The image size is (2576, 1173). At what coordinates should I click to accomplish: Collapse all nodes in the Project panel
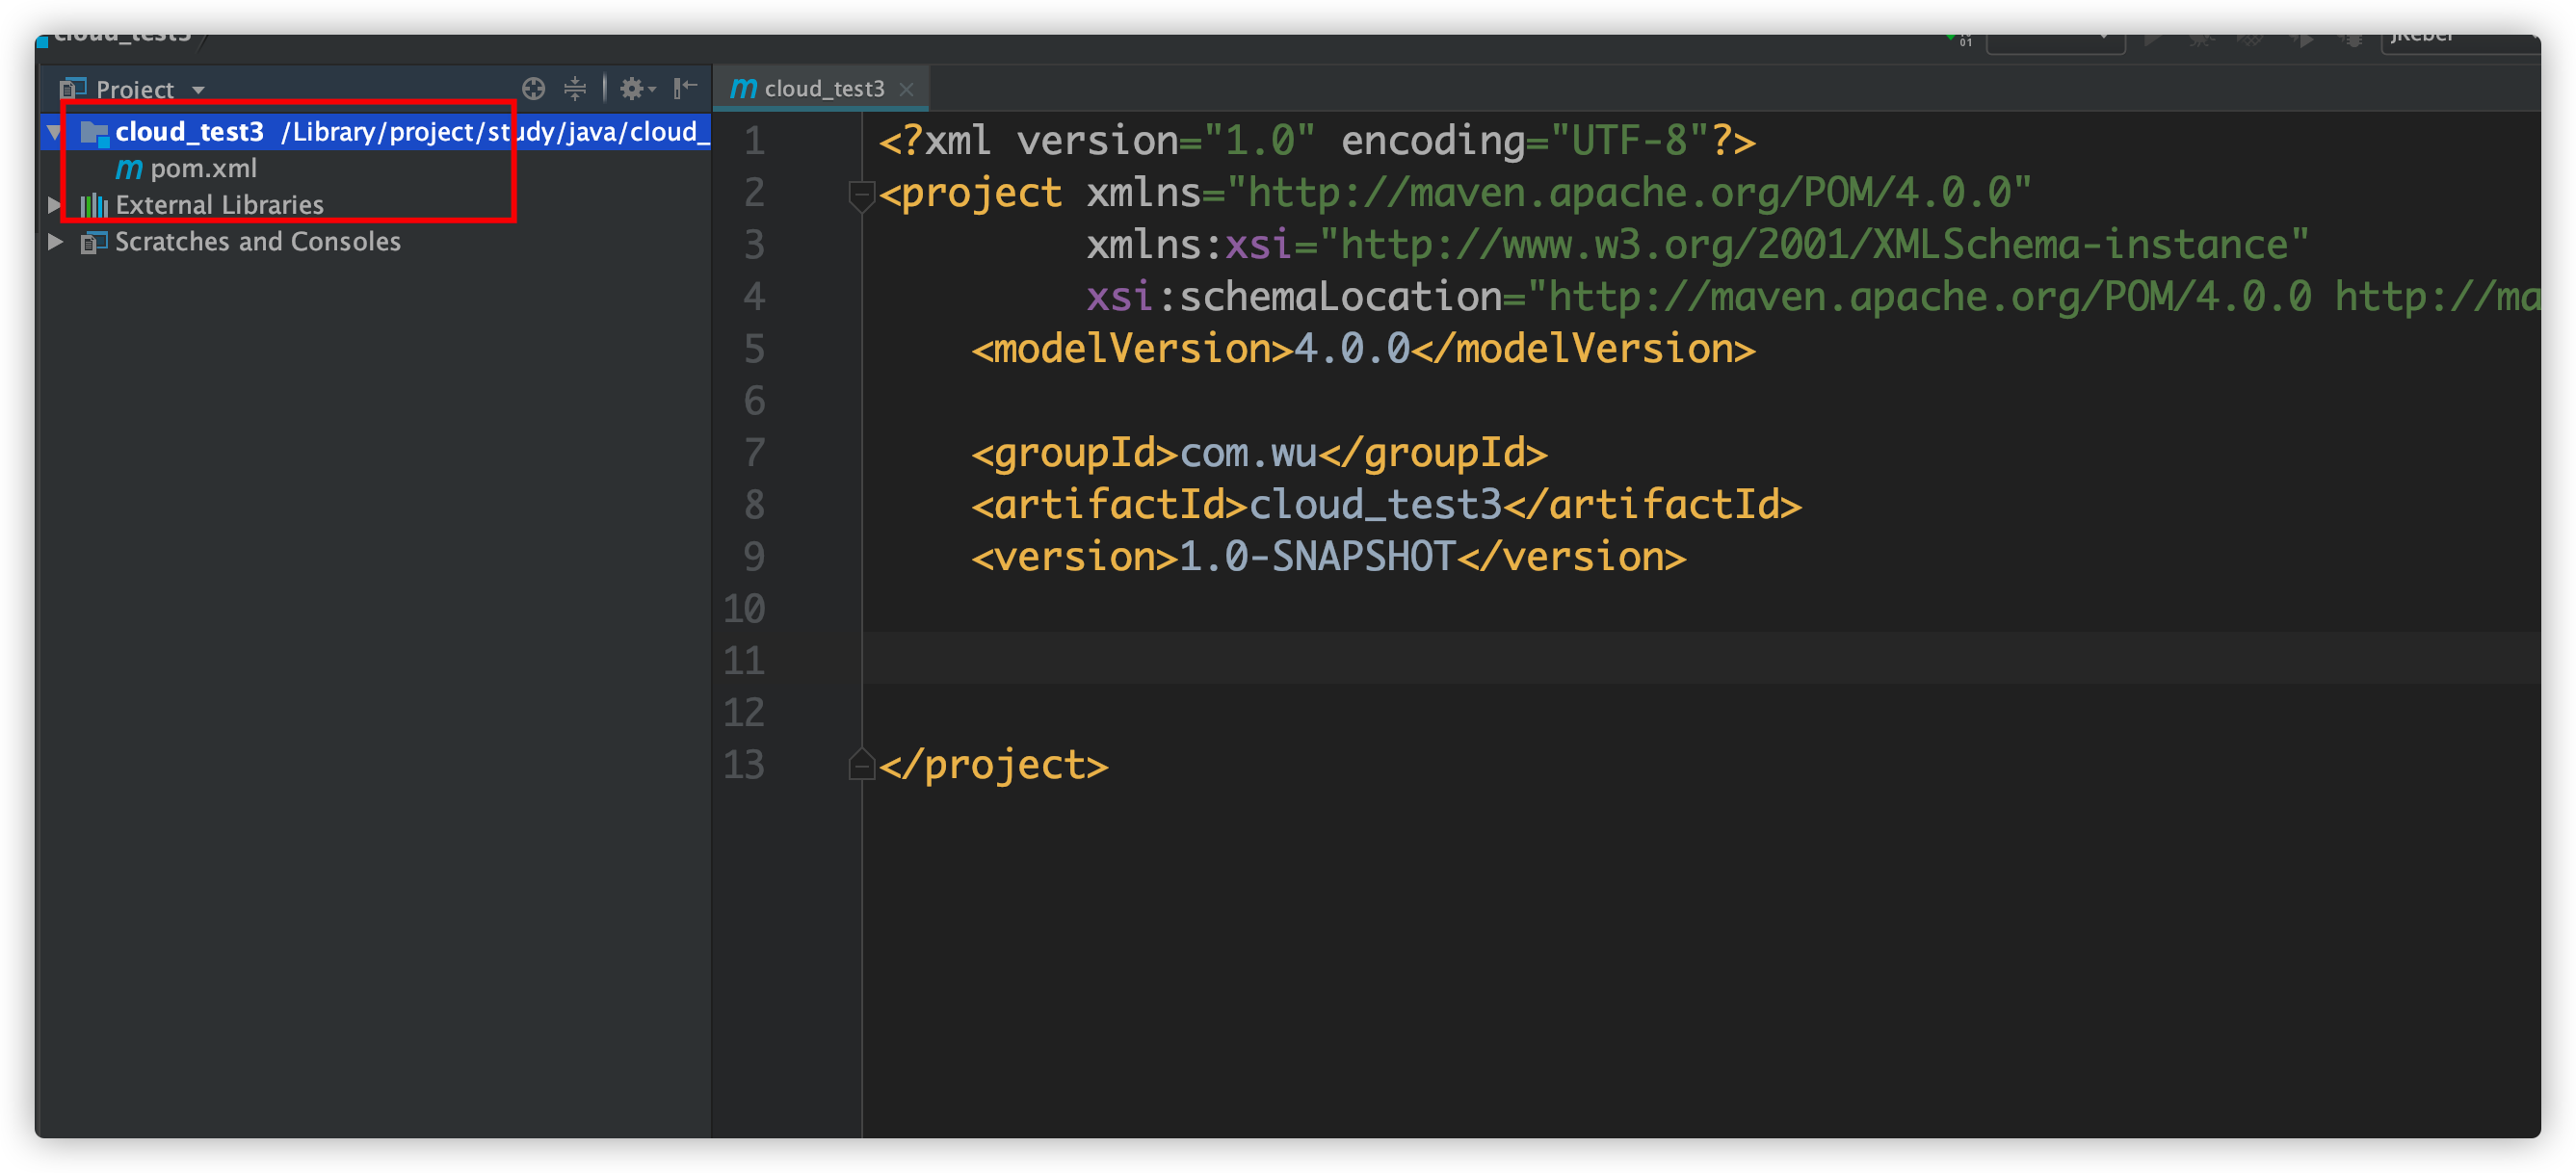pos(575,89)
